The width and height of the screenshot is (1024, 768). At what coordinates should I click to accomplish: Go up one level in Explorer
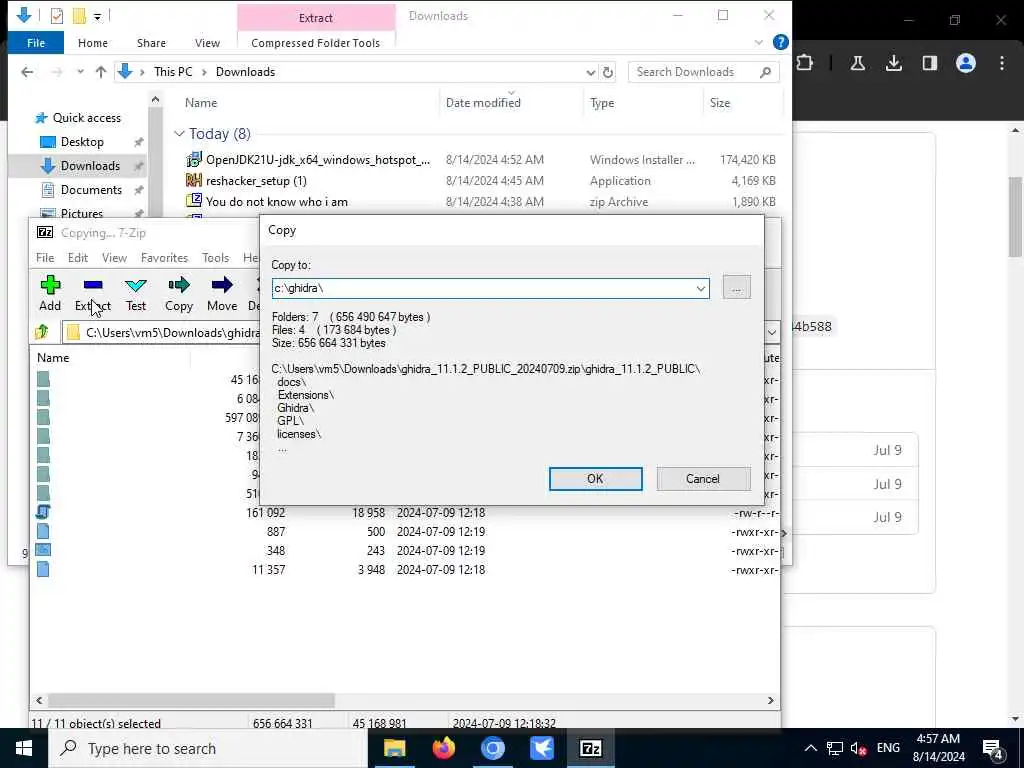[x=101, y=72]
